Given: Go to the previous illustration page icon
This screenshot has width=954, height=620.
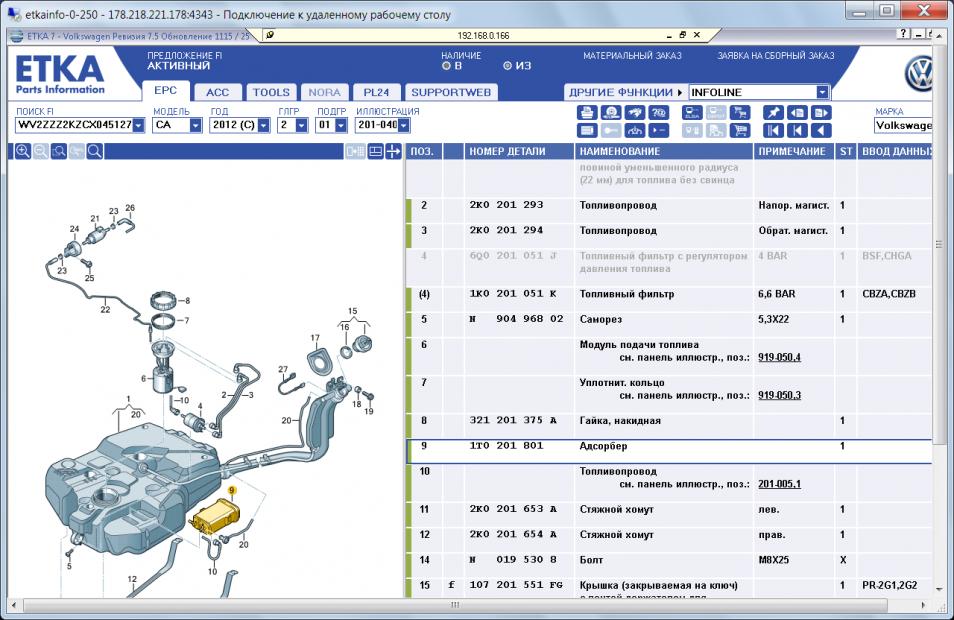Looking at the screenshot, I should pos(797,113).
